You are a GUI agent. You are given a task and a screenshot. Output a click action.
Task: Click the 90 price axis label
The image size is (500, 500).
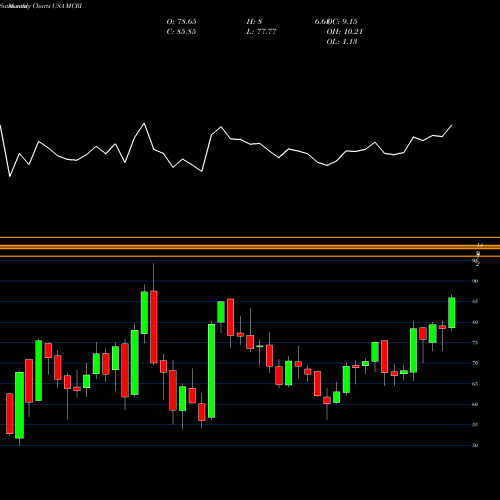tap(475, 281)
